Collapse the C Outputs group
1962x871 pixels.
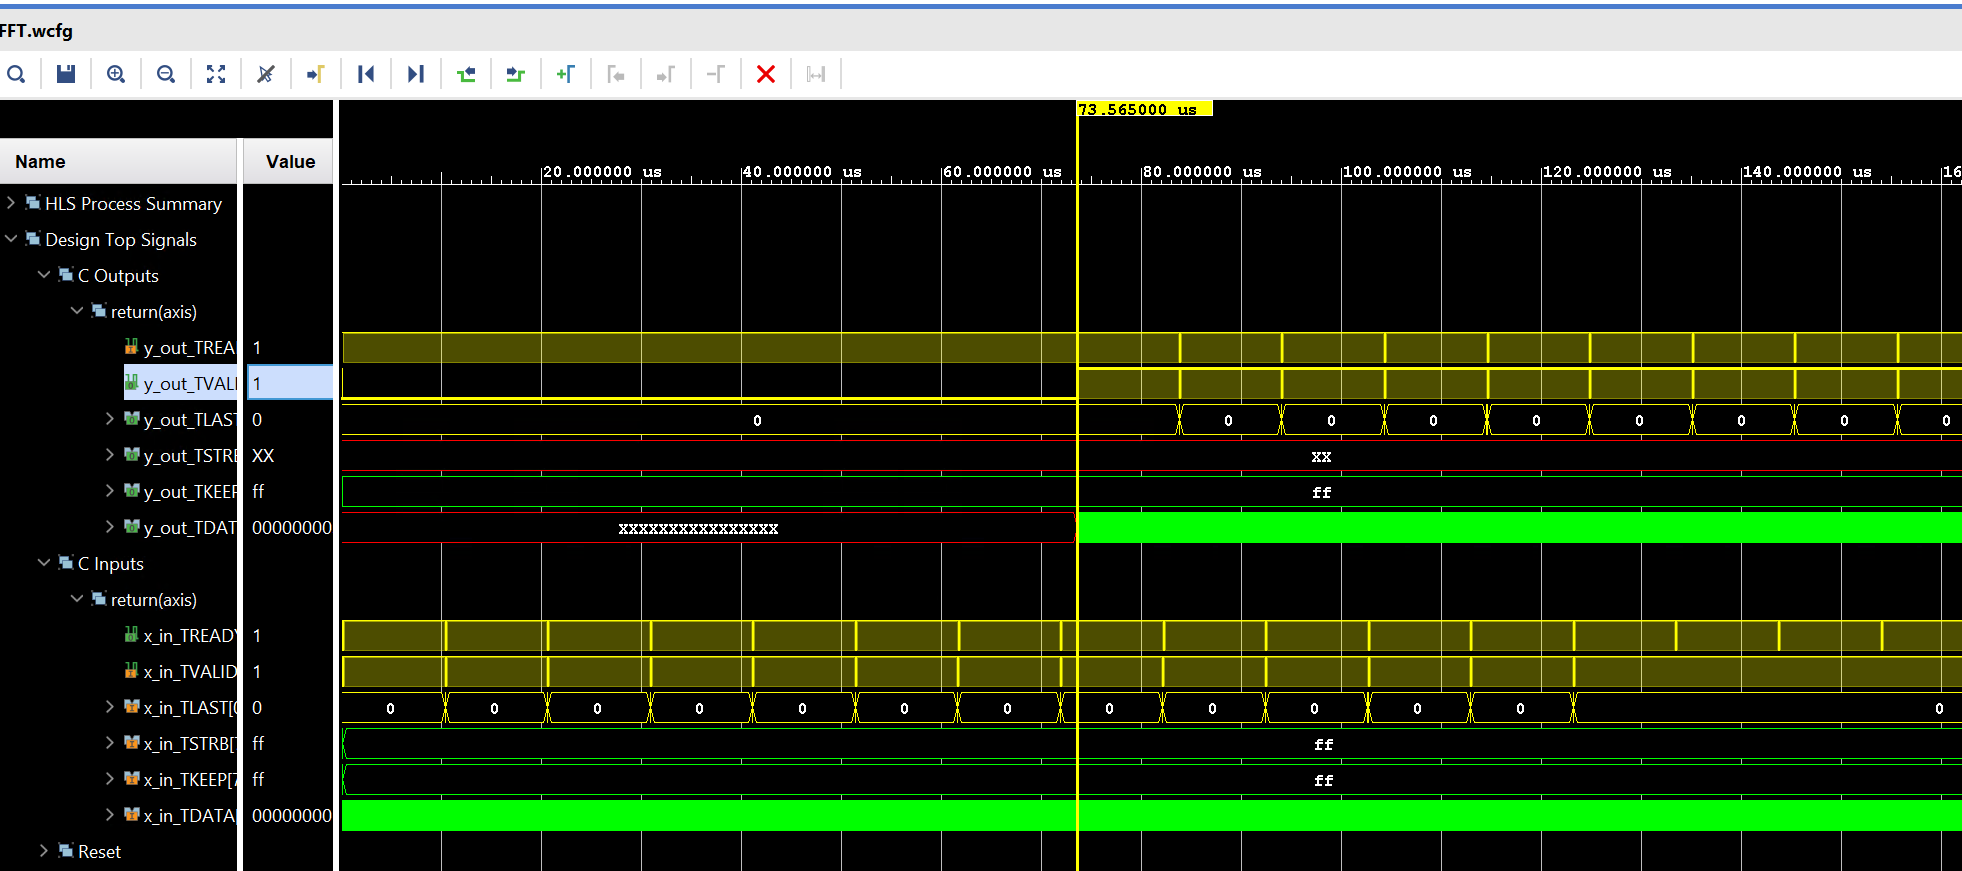[44, 275]
